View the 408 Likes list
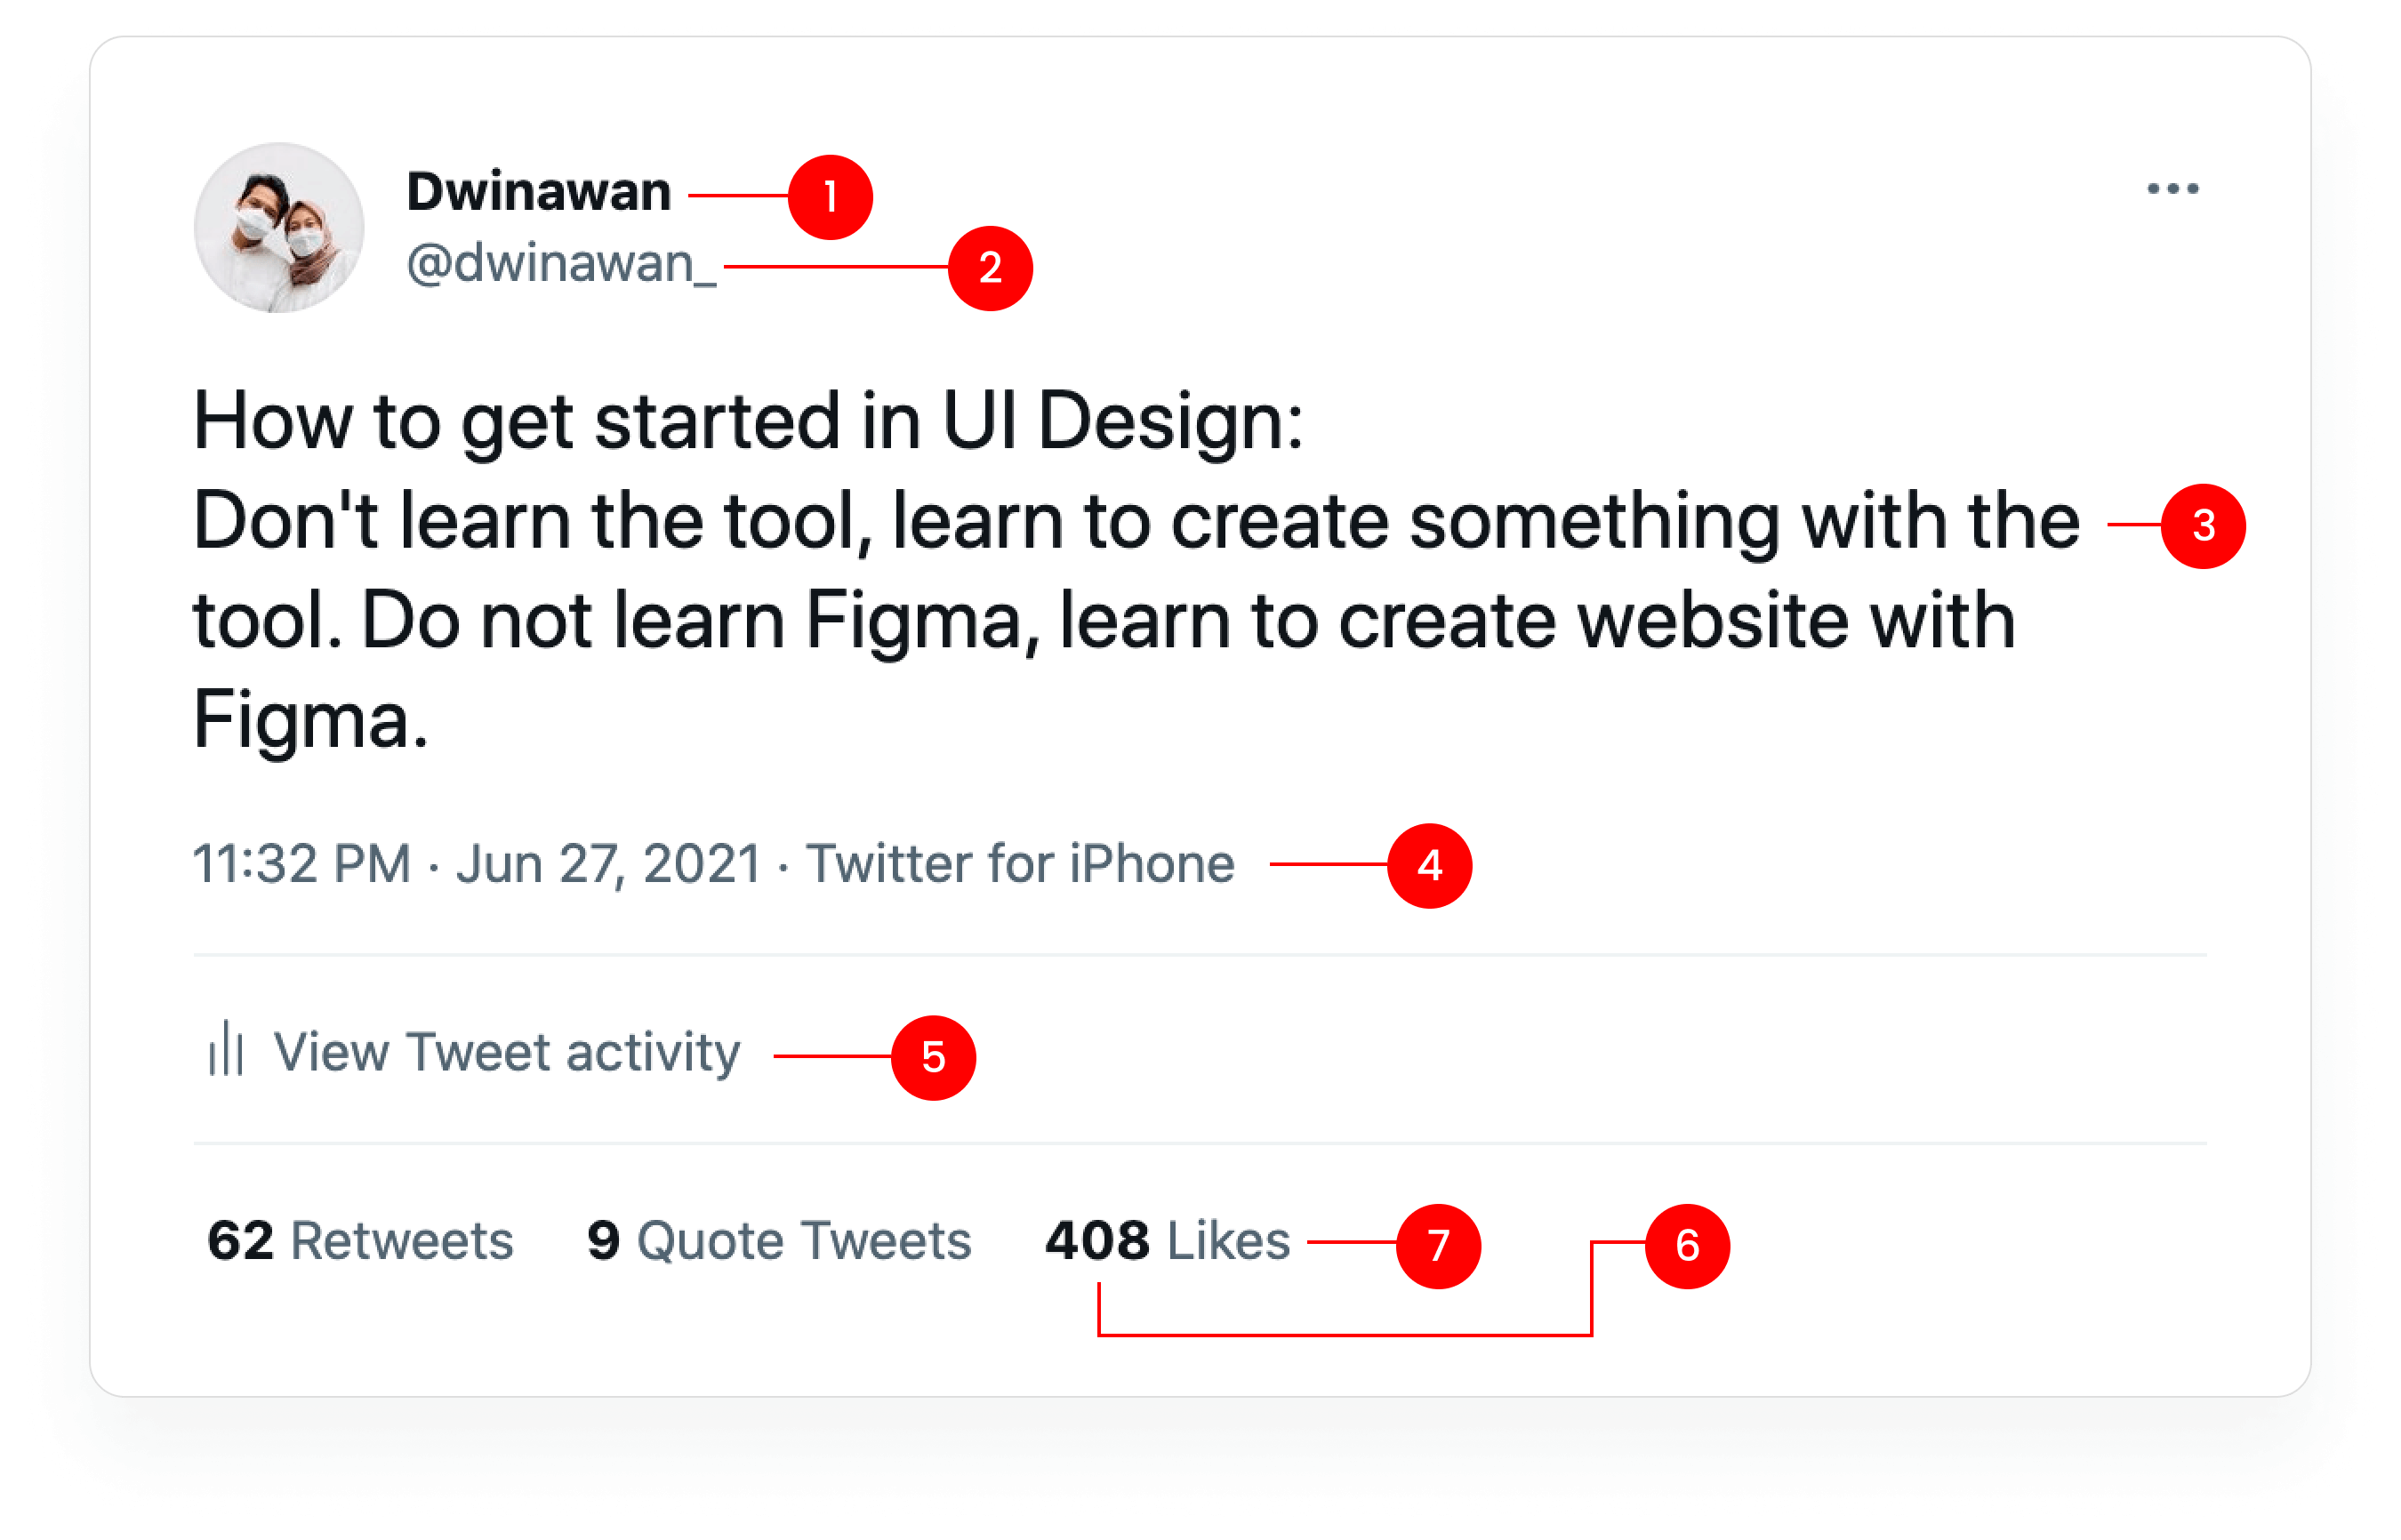 1167,1241
